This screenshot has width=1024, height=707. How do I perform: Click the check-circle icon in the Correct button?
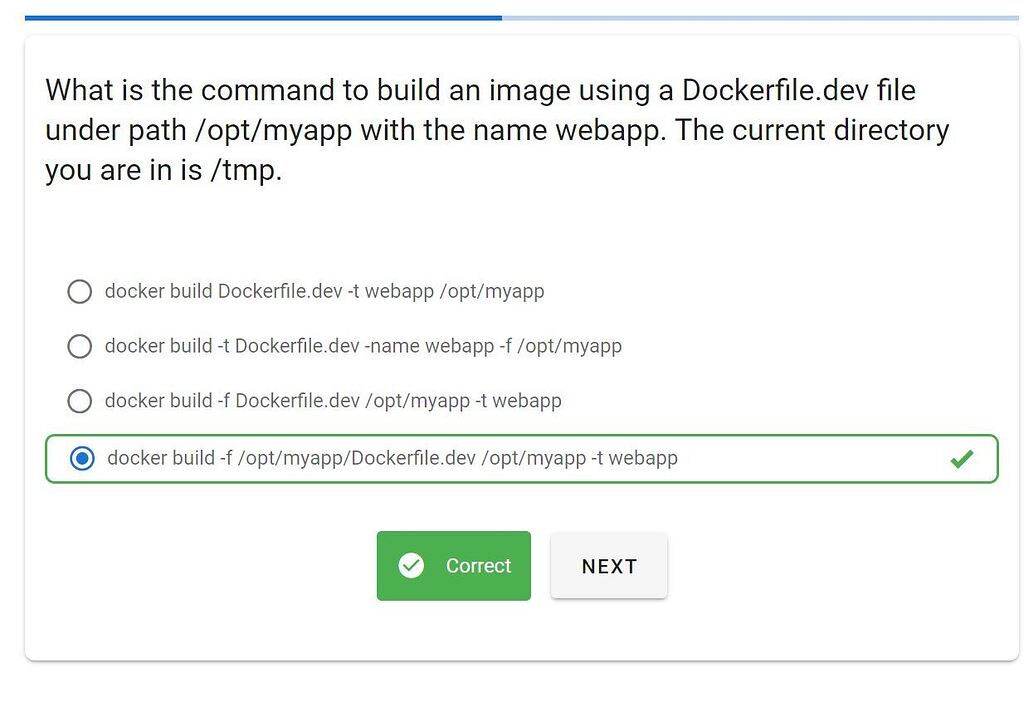click(x=411, y=566)
